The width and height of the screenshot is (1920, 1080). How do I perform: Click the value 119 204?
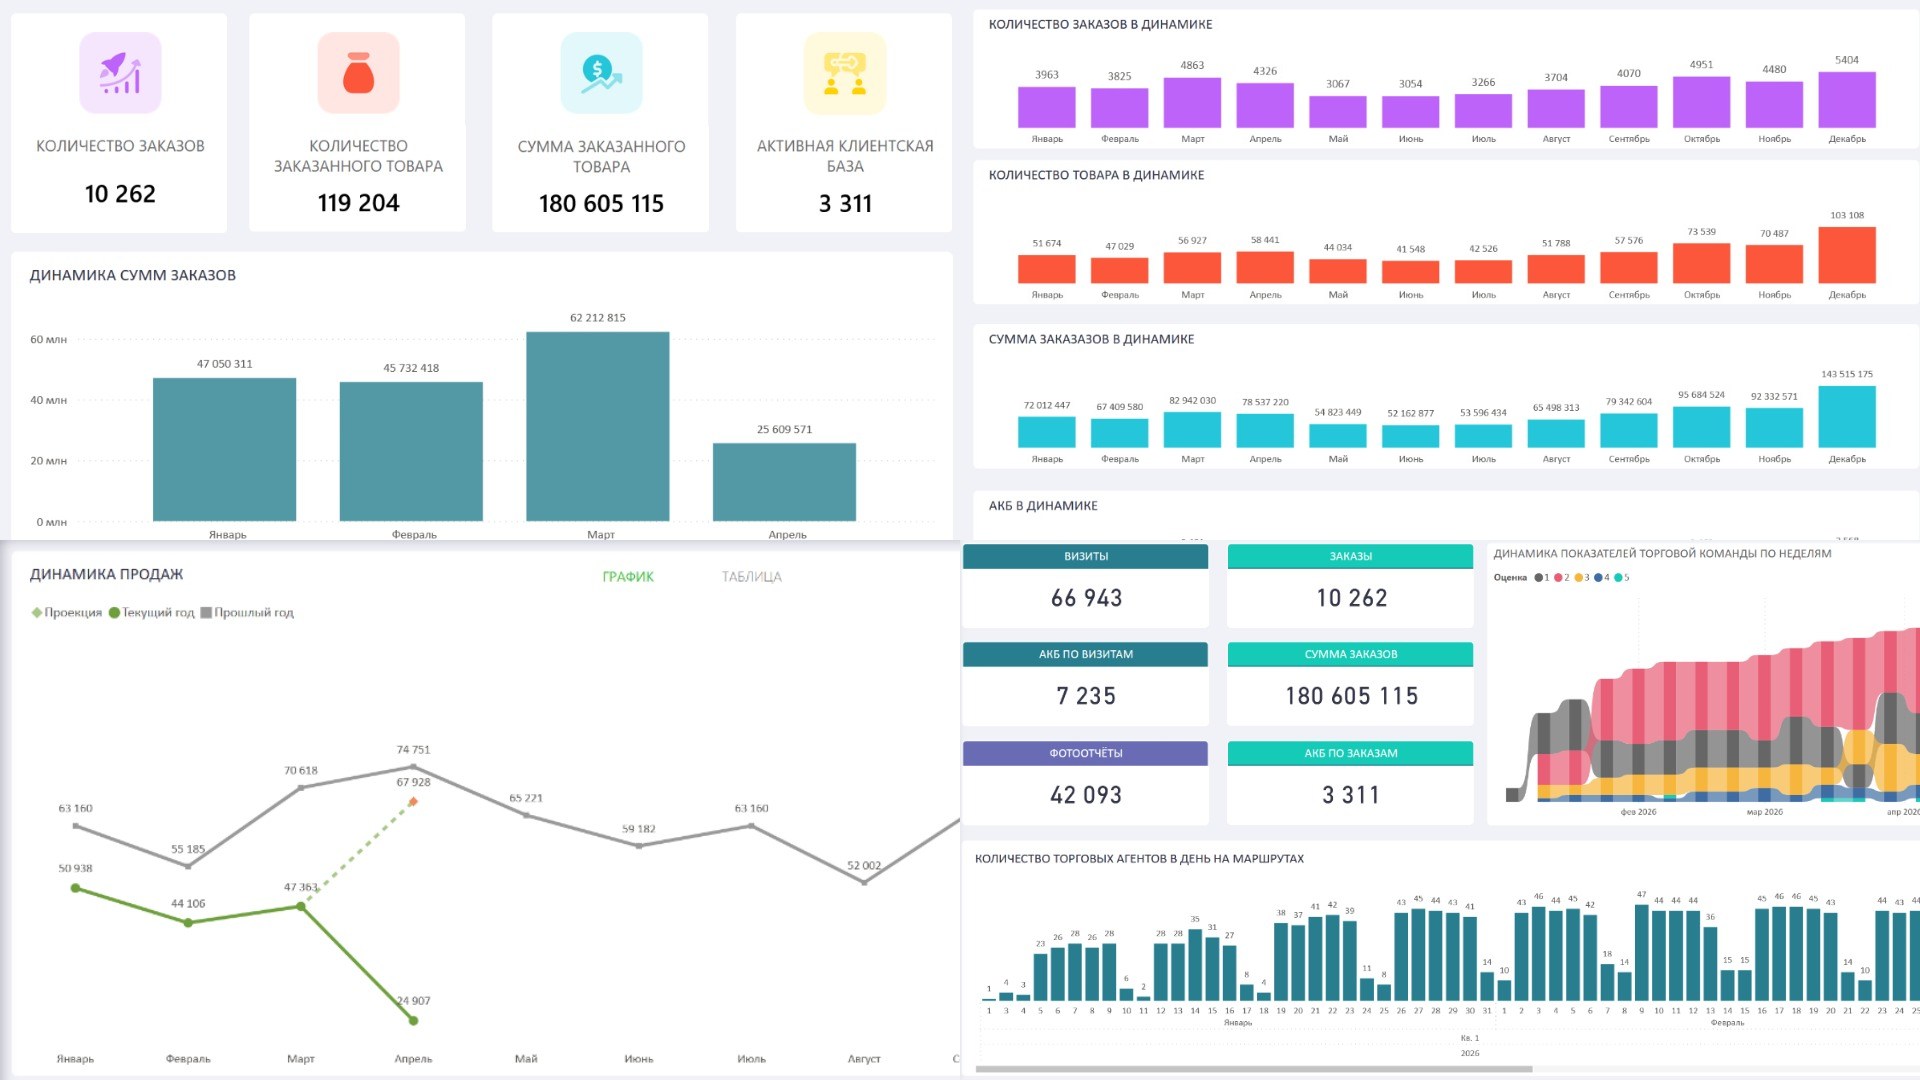tap(358, 204)
